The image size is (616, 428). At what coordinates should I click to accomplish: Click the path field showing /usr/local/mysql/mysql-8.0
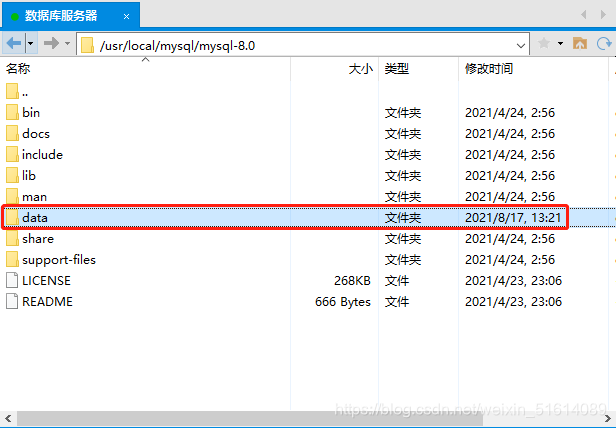tap(302, 46)
